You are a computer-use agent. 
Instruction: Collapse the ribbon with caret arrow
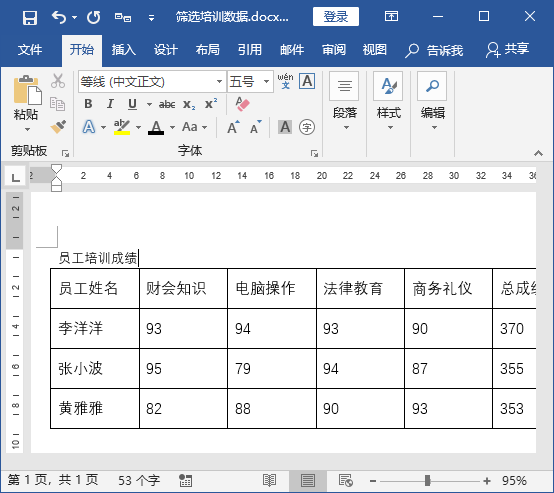(x=538, y=153)
